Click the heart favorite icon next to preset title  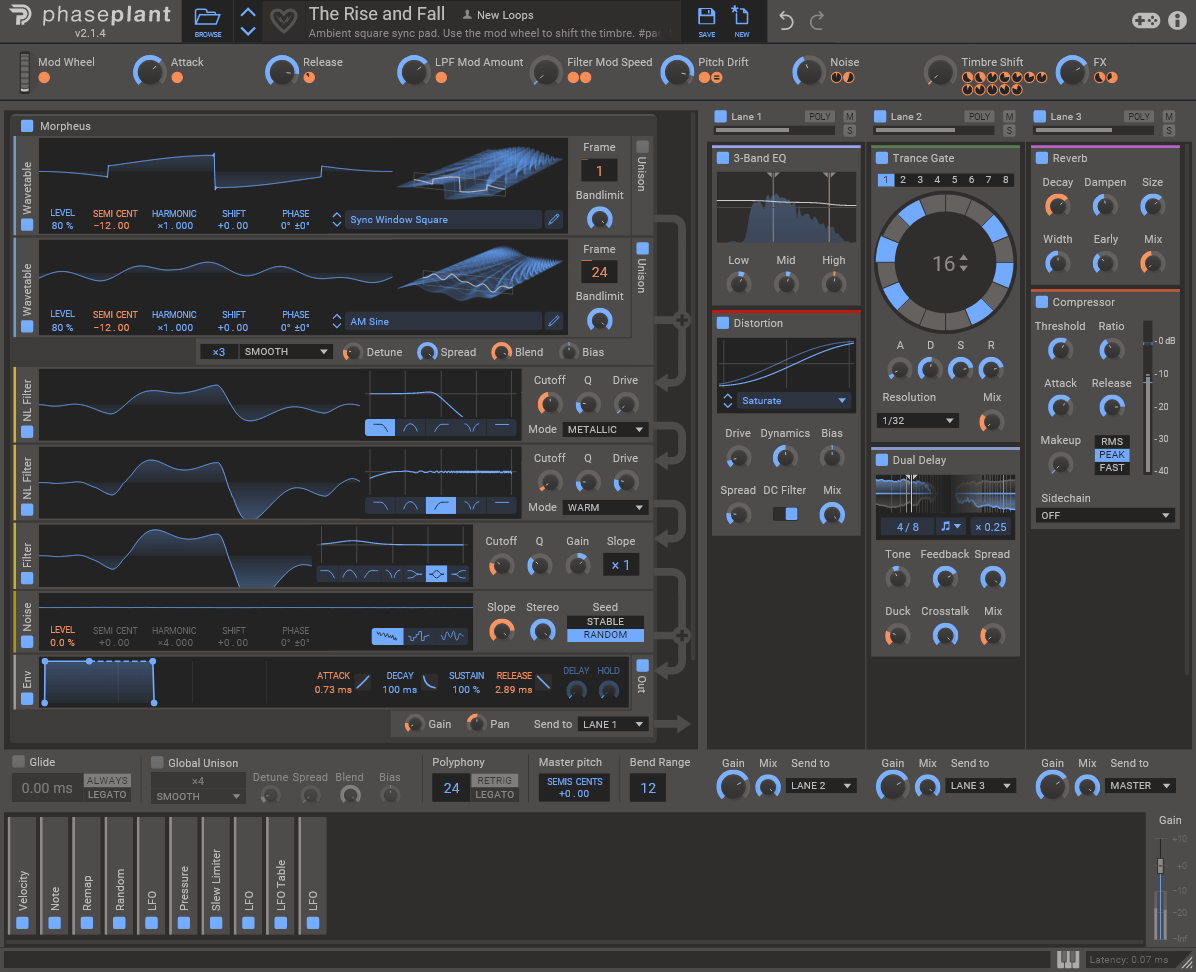[x=283, y=20]
